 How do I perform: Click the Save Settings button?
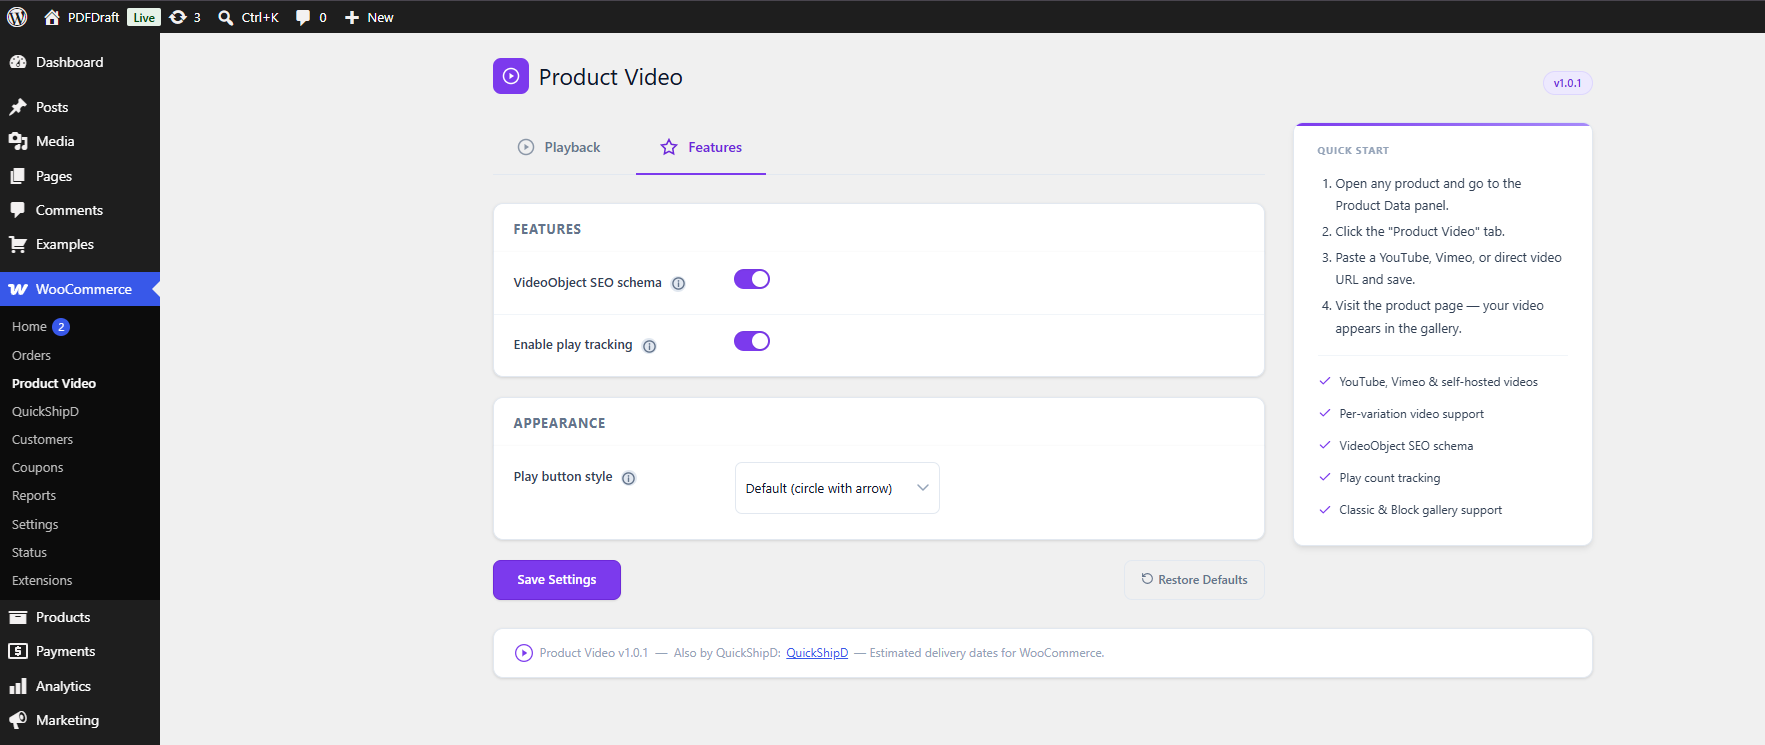coord(557,580)
